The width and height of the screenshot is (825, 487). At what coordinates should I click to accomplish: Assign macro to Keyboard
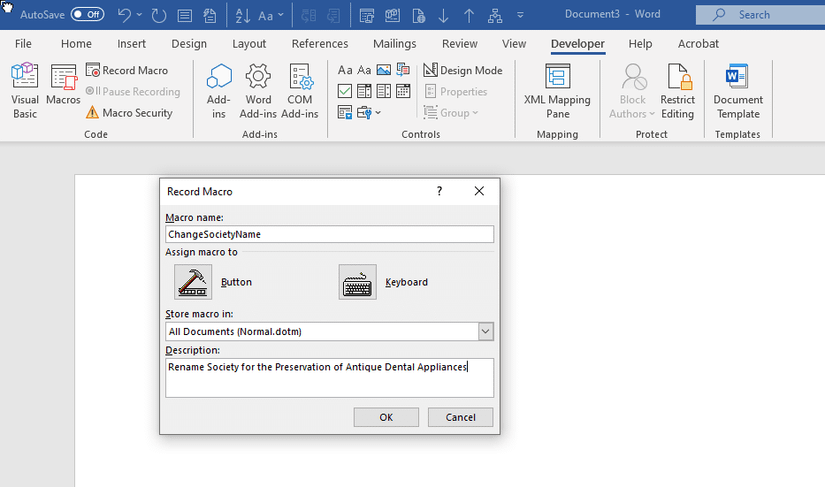358,282
